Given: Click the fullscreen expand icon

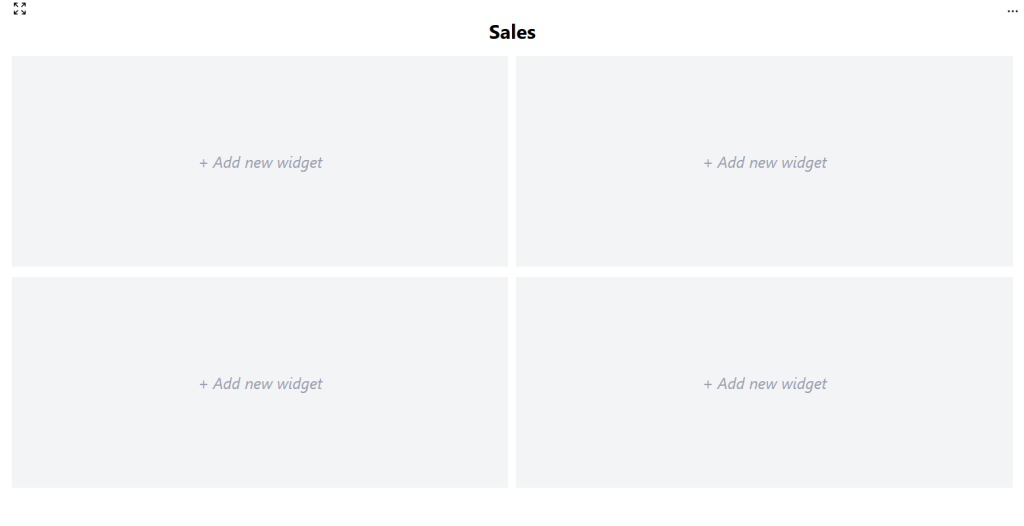Looking at the screenshot, I should 20,9.
